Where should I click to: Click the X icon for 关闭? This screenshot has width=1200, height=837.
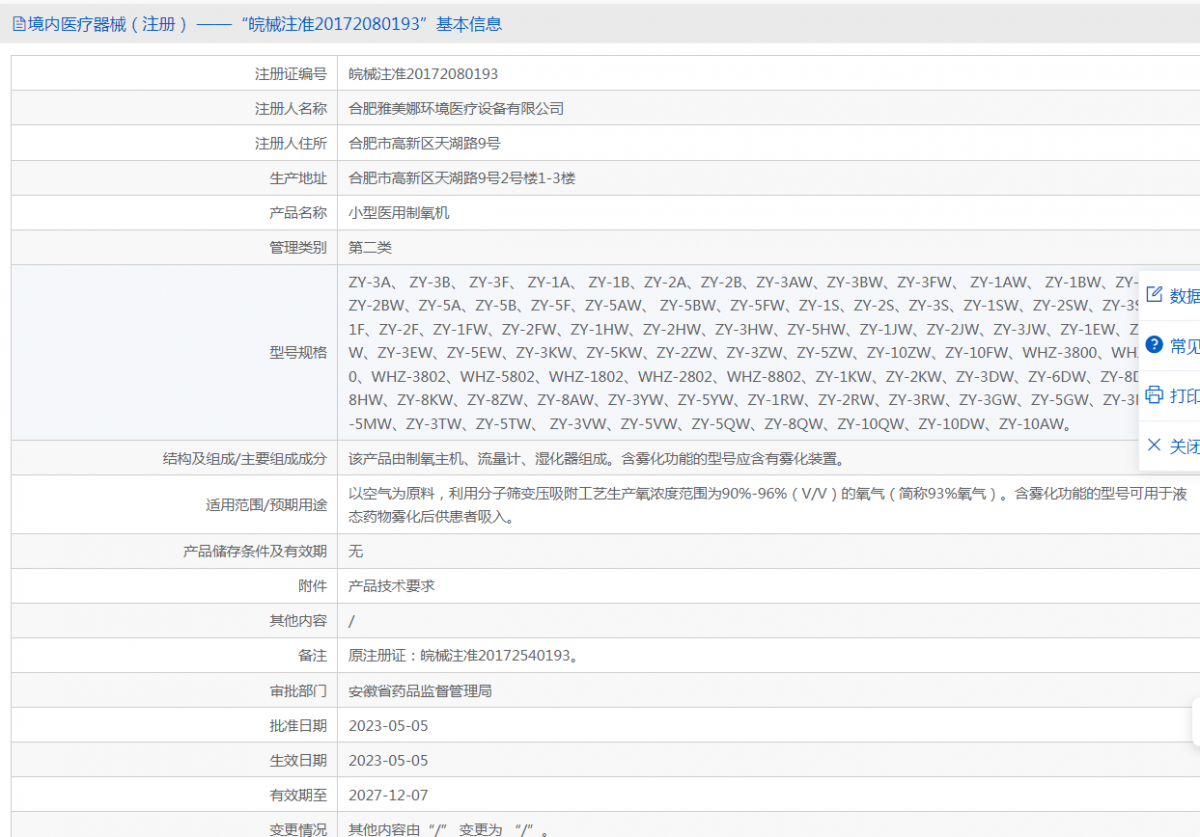[x=1154, y=445]
